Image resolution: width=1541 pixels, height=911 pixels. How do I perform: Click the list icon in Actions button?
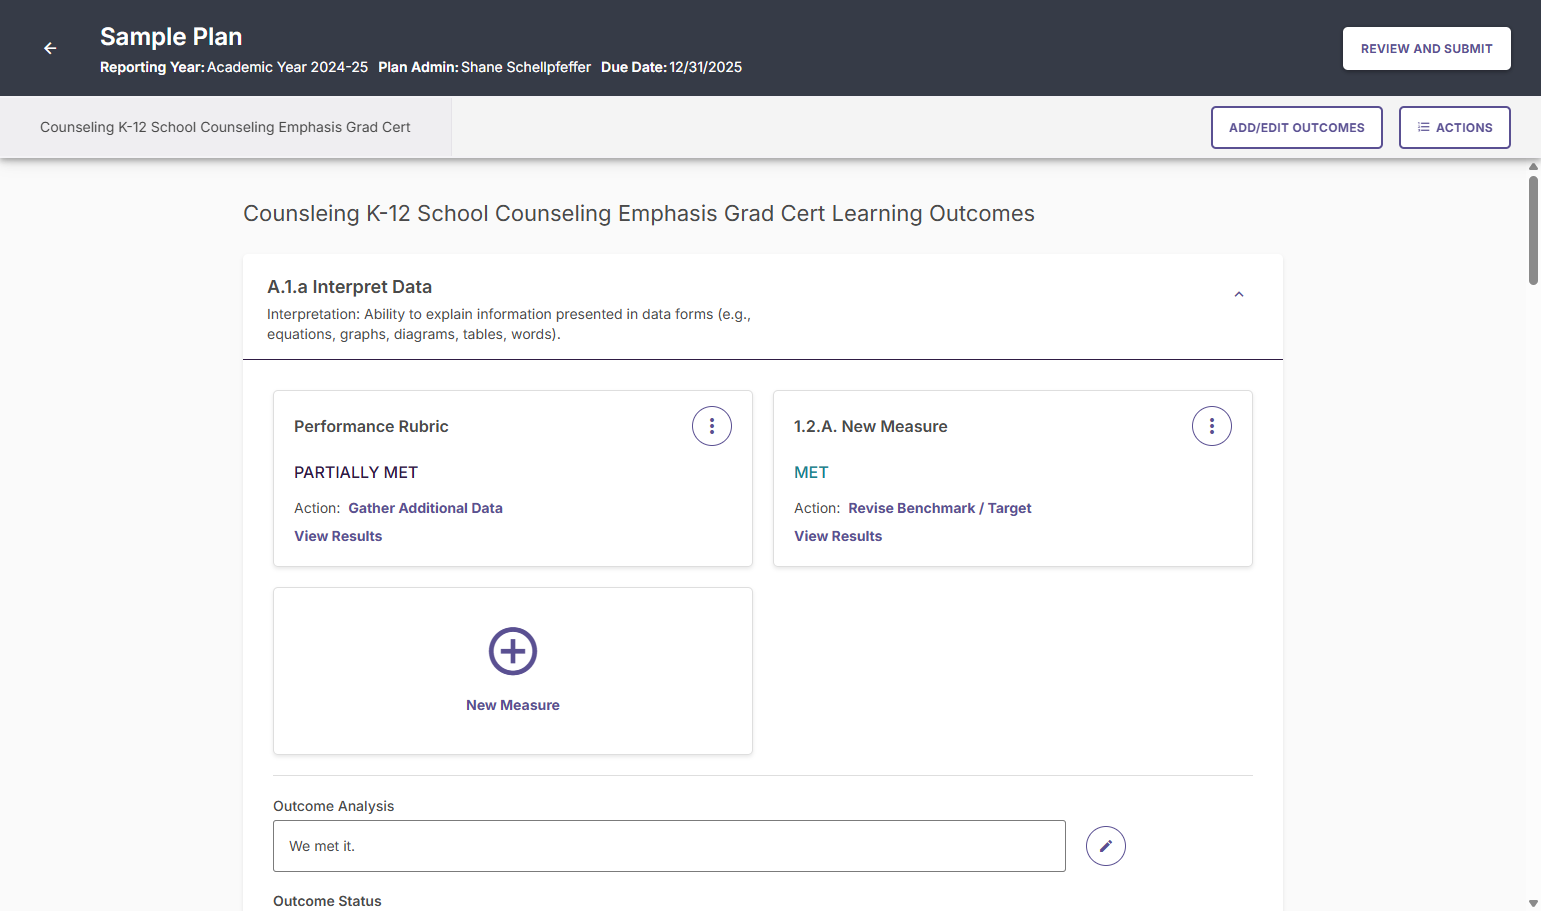[x=1423, y=127]
